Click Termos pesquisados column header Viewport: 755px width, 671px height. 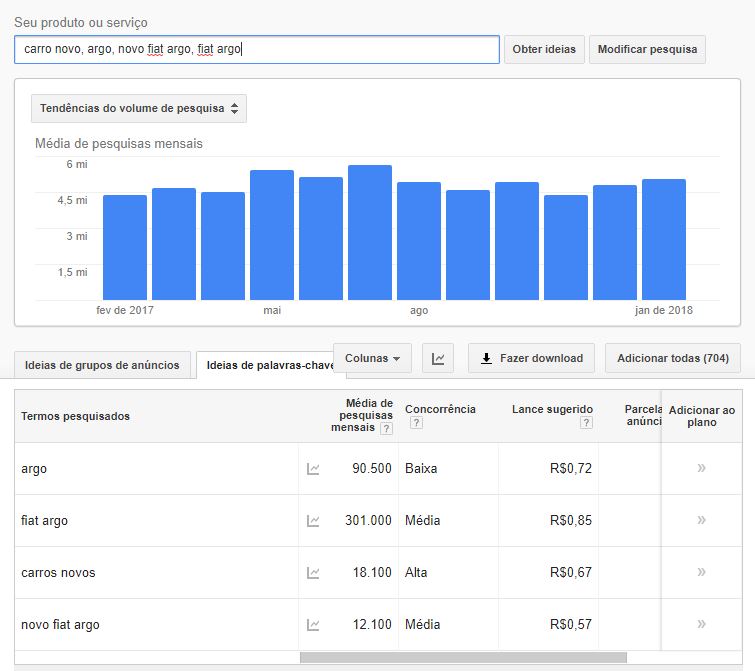pos(75,416)
